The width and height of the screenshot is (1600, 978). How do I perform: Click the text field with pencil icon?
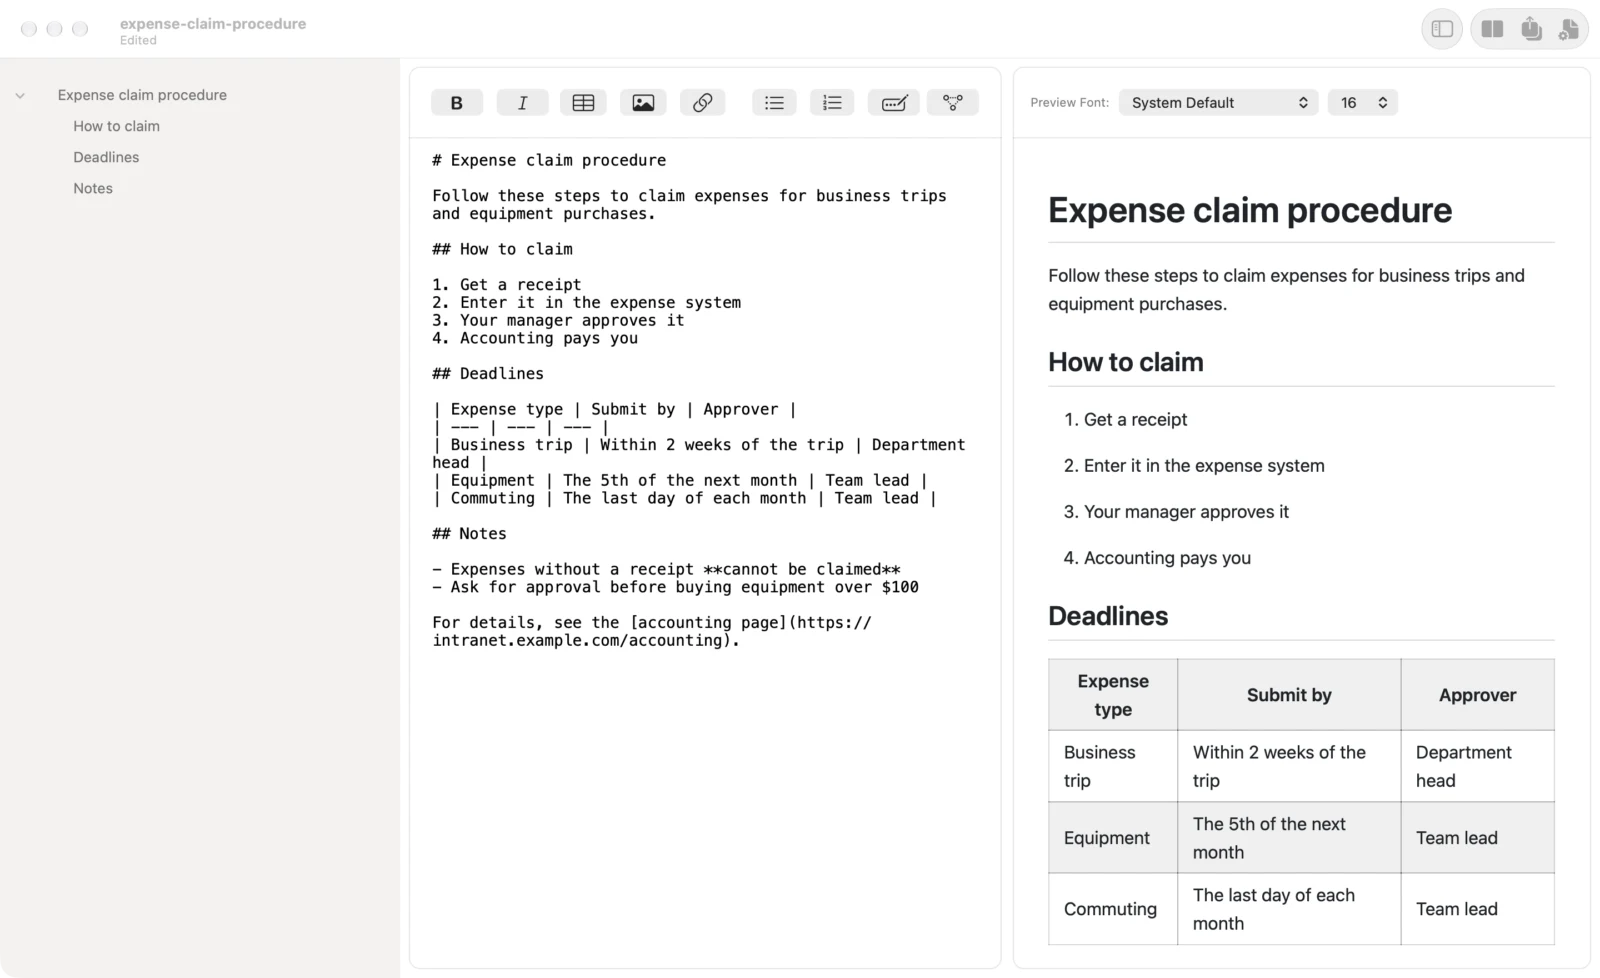click(x=894, y=102)
